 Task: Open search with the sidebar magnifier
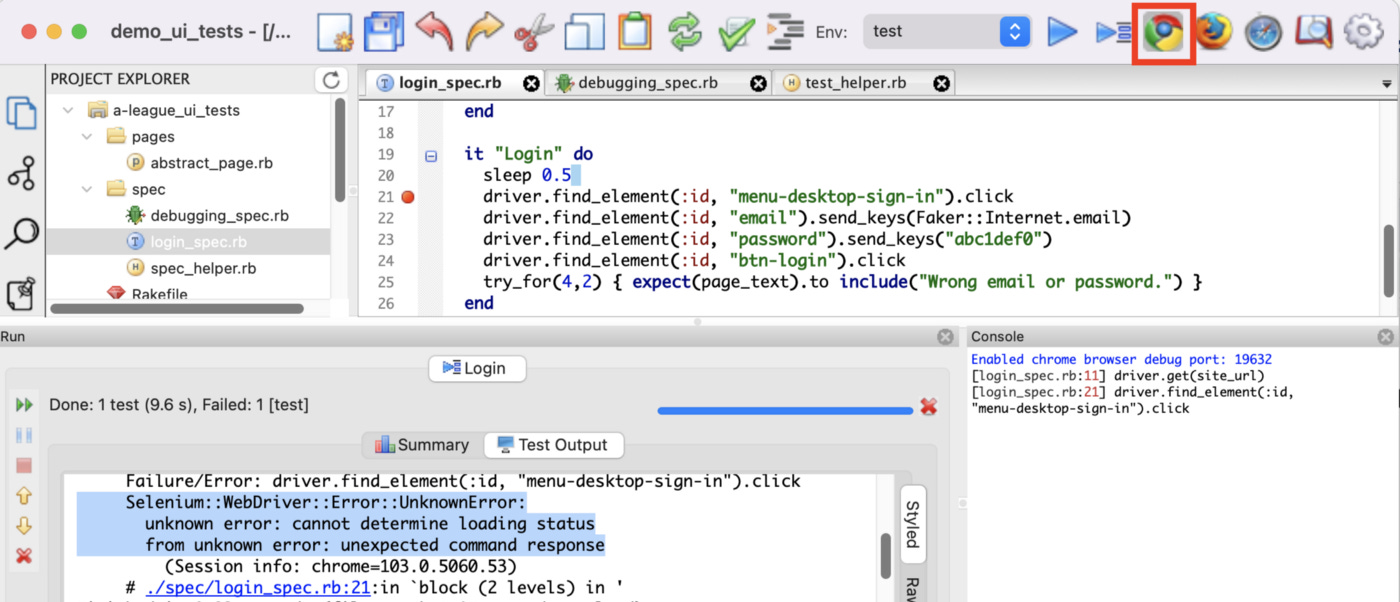pyautogui.click(x=22, y=233)
